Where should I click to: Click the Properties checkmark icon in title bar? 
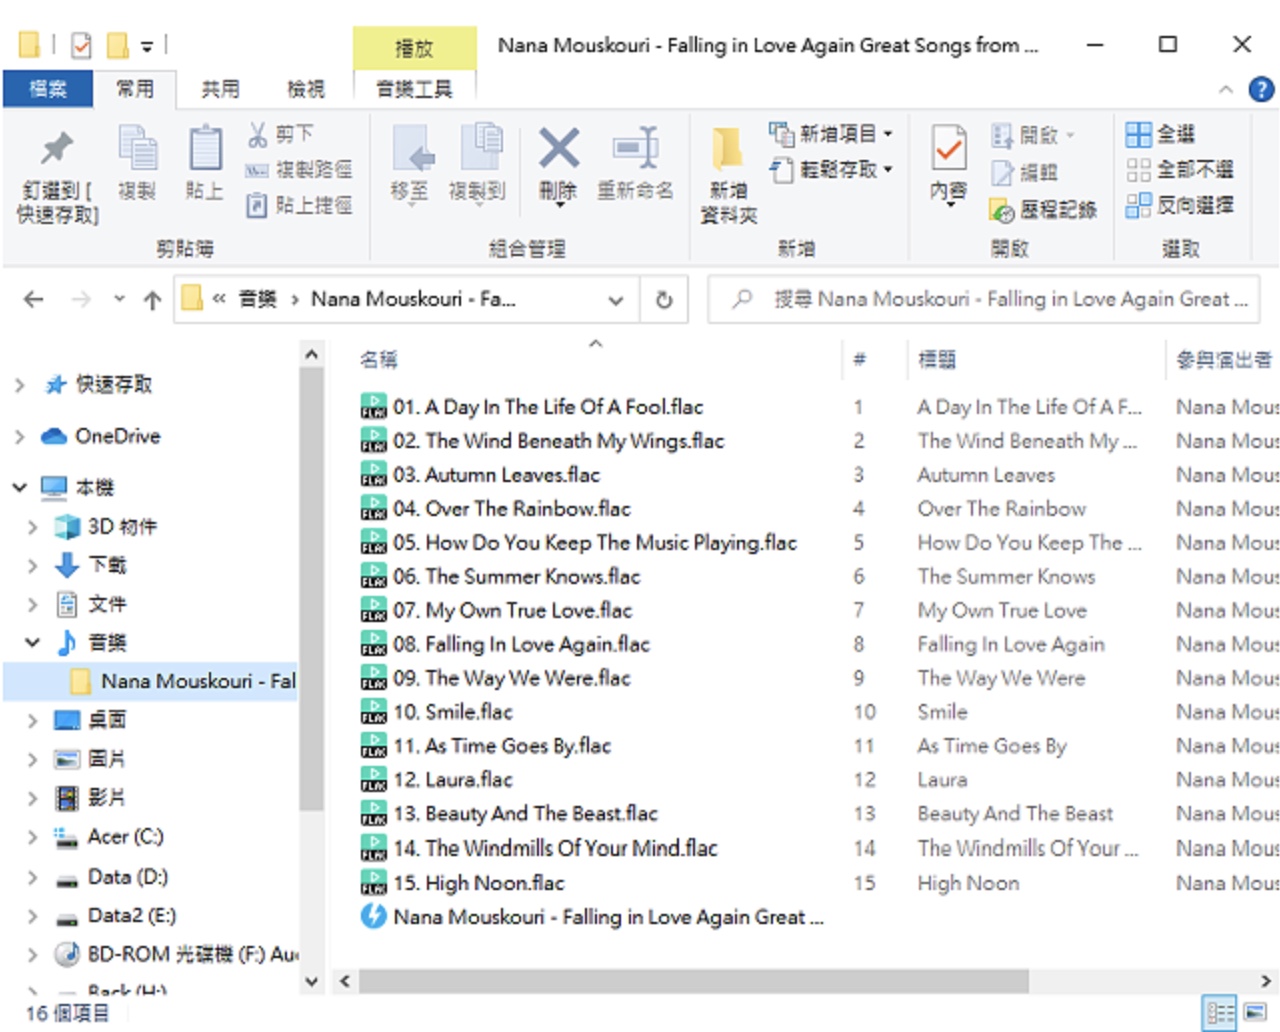82,45
